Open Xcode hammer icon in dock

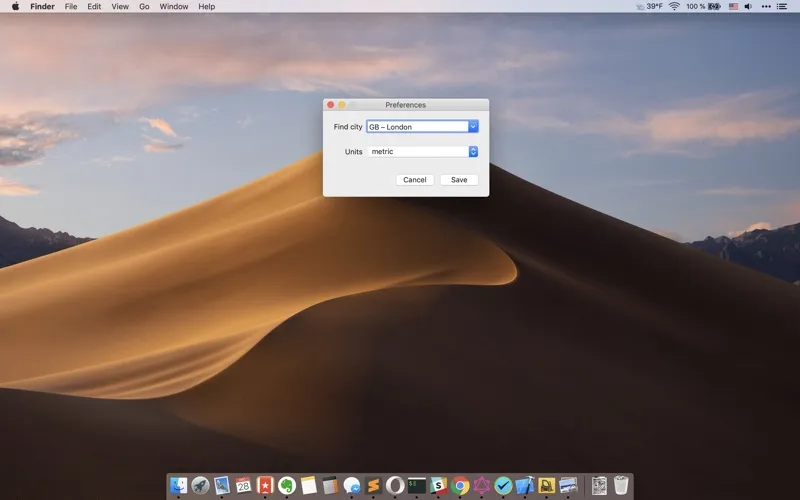pyautogui.click(x=525, y=485)
